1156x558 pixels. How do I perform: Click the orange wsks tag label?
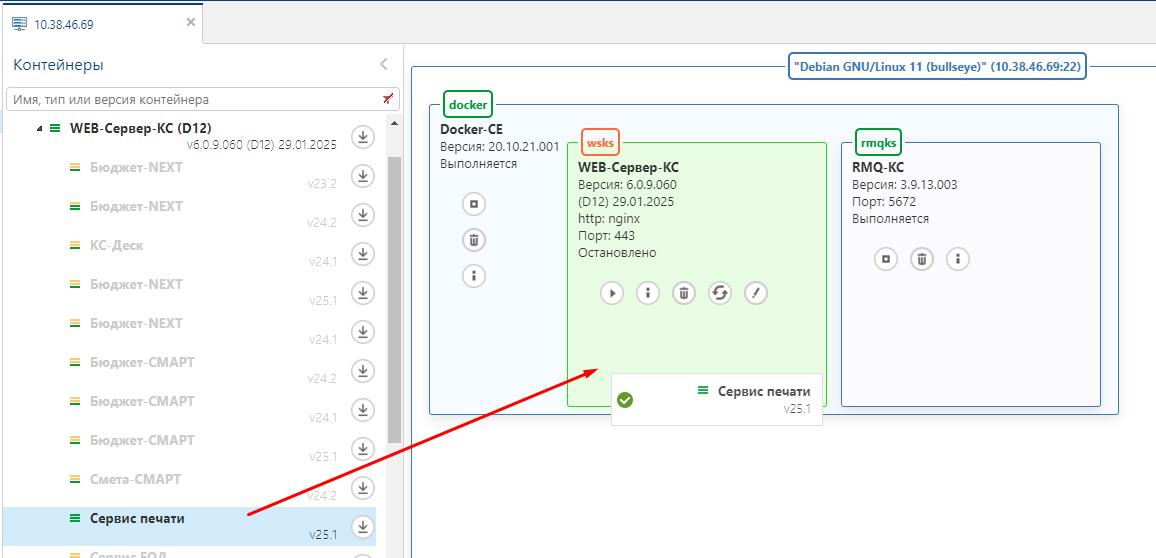600,142
